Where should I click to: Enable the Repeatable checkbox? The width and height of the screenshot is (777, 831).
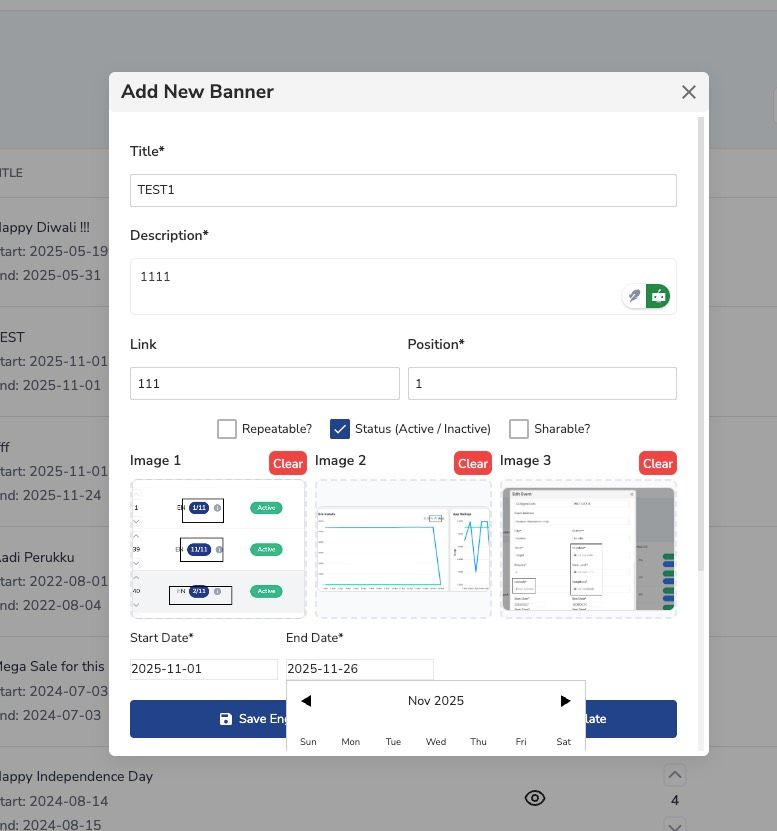tap(226, 429)
